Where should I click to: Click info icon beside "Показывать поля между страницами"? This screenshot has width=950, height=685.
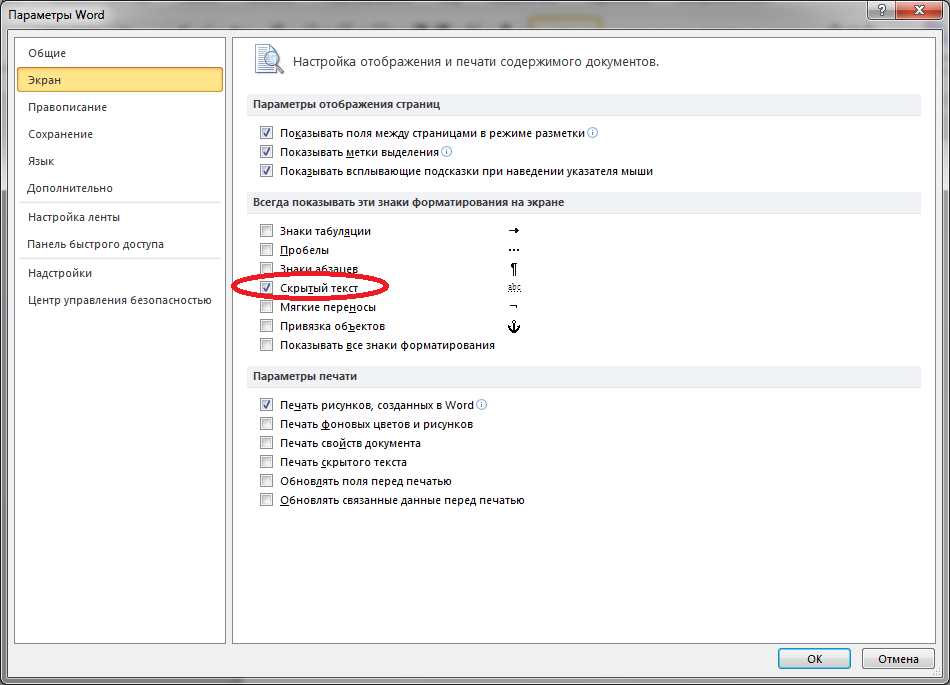593,133
